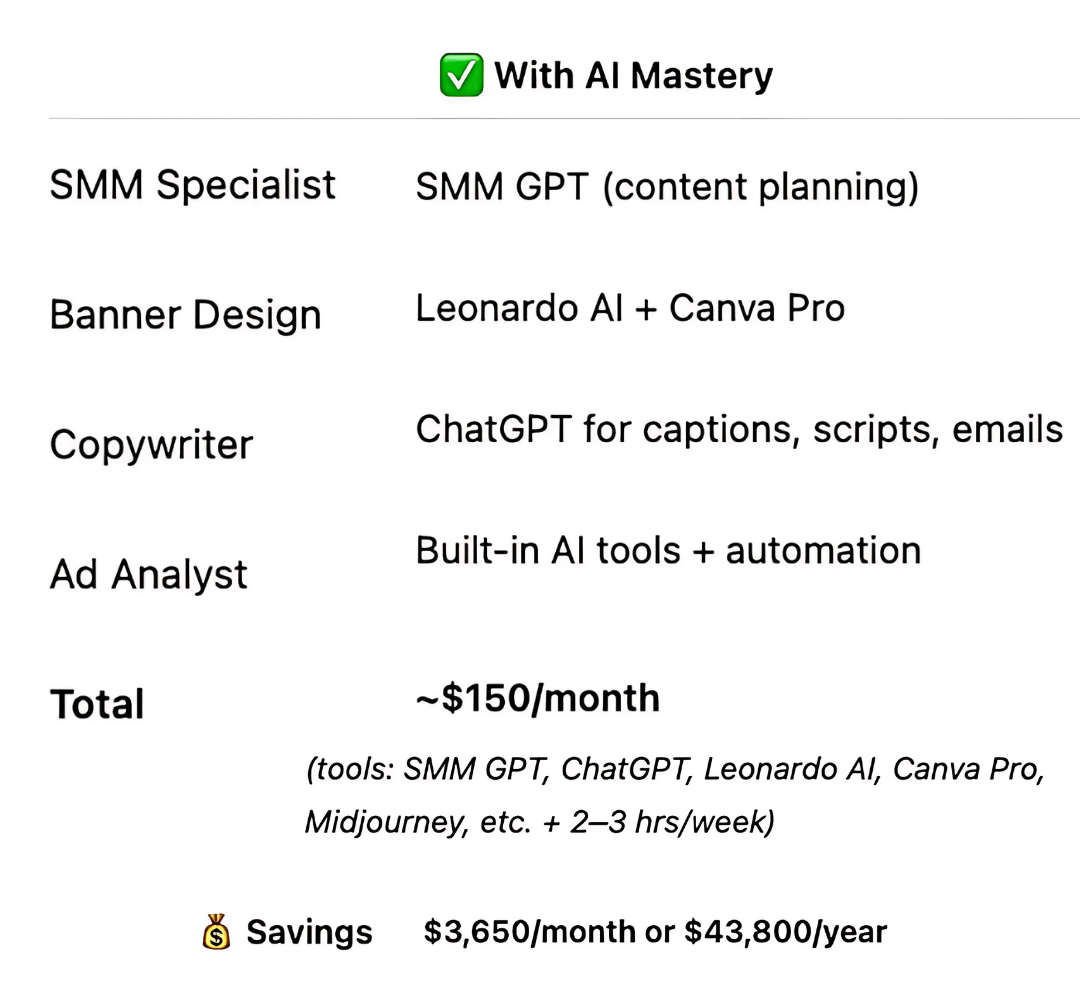Screen dimensions: 1080x1000
Task: Click the Ad Analyst row label
Action: click(x=149, y=575)
